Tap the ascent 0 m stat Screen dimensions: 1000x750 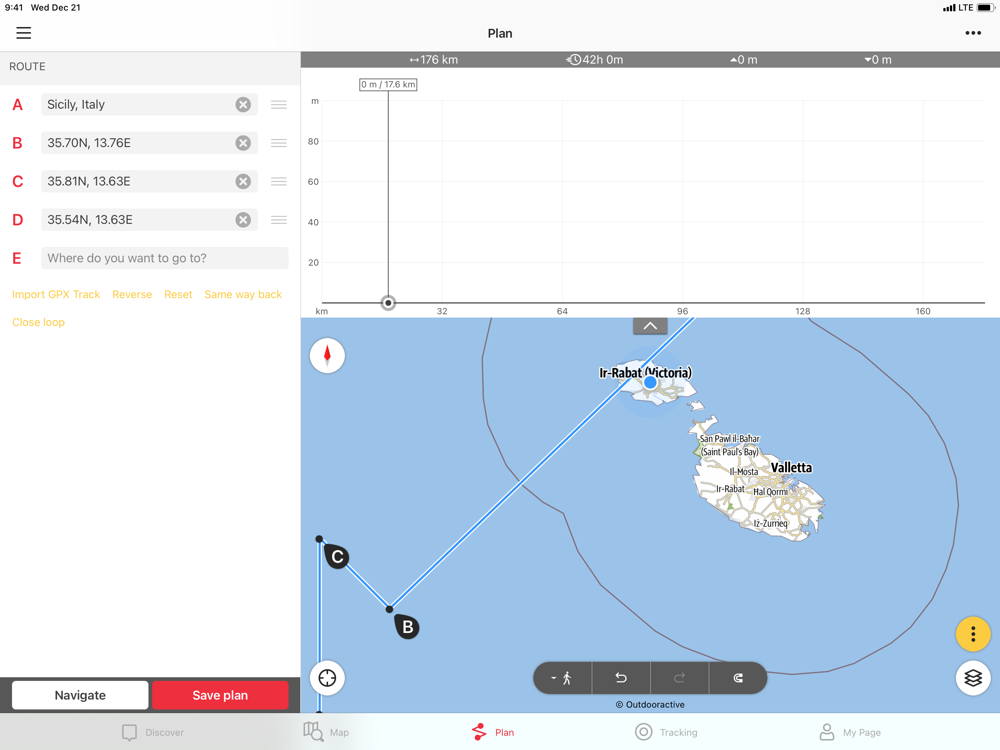(x=744, y=60)
